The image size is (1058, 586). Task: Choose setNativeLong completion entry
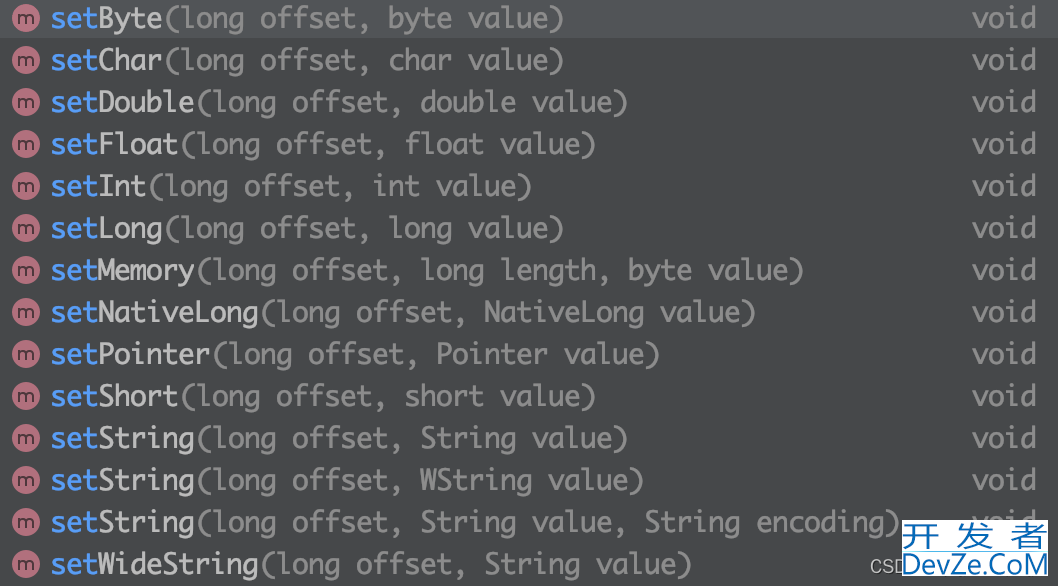coord(529,313)
